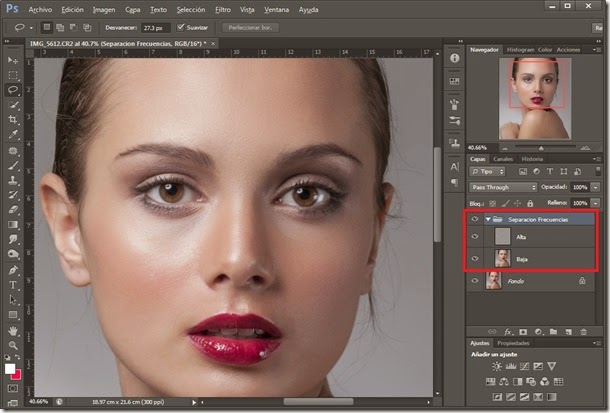Toggle the Suavizar checkbox
Screen dimensions: 610x413
point(181,27)
